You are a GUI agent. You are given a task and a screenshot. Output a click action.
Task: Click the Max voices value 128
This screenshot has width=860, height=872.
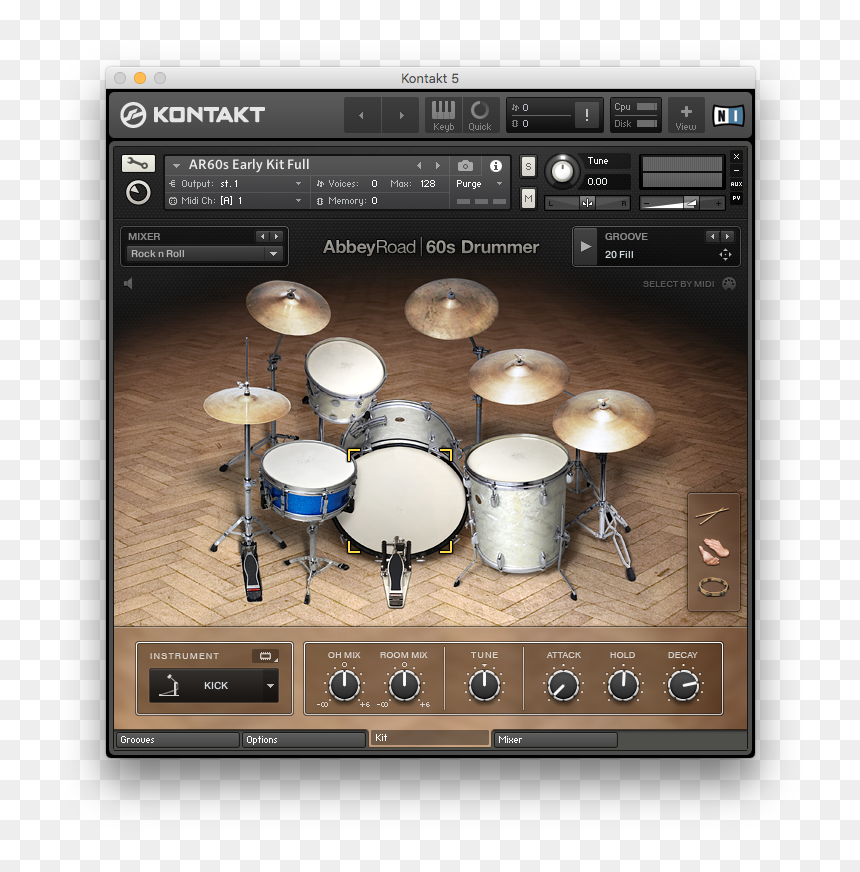[427, 184]
